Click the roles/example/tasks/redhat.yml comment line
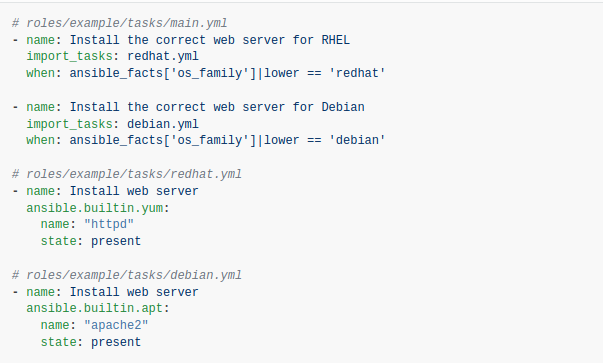Viewport: 603px width, 363px height. coord(127,174)
